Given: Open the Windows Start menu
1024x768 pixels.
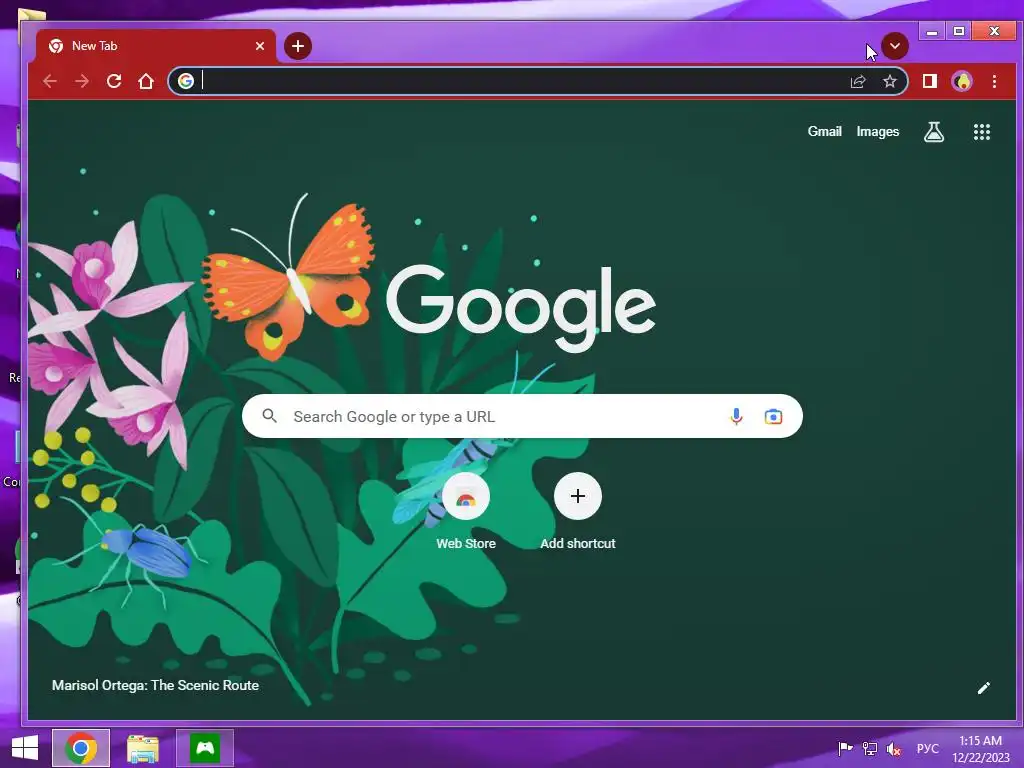Looking at the screenshot, I should 25,748.
